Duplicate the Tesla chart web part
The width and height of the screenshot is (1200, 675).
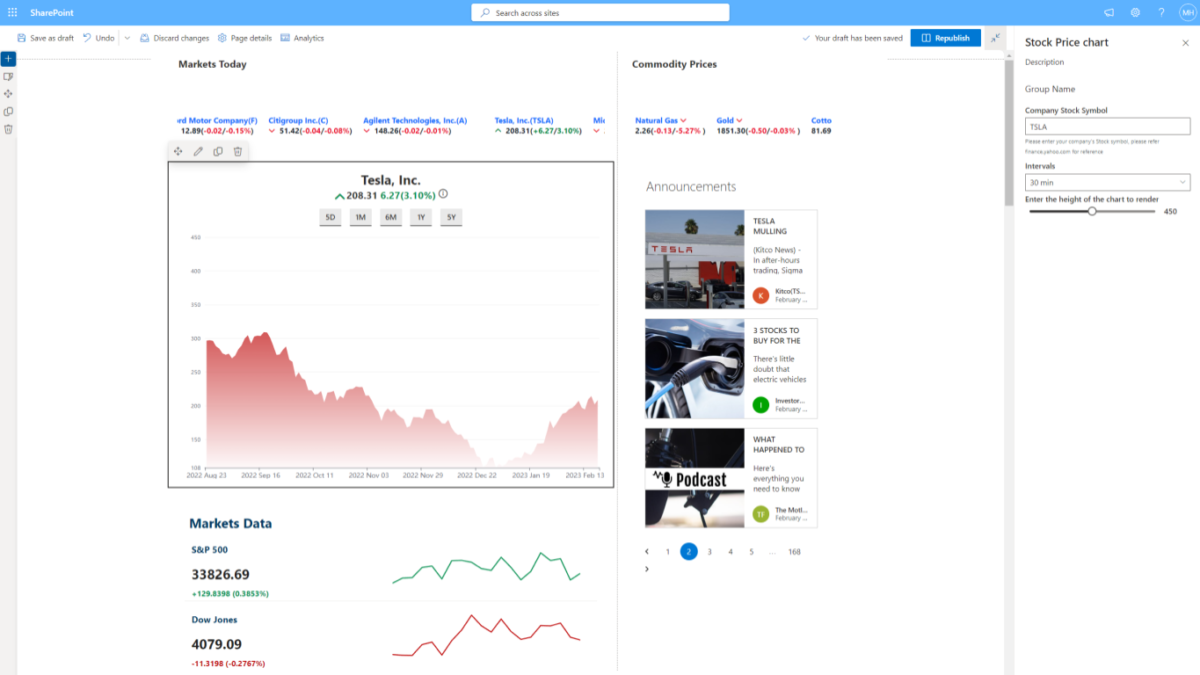tap(218, 151)
